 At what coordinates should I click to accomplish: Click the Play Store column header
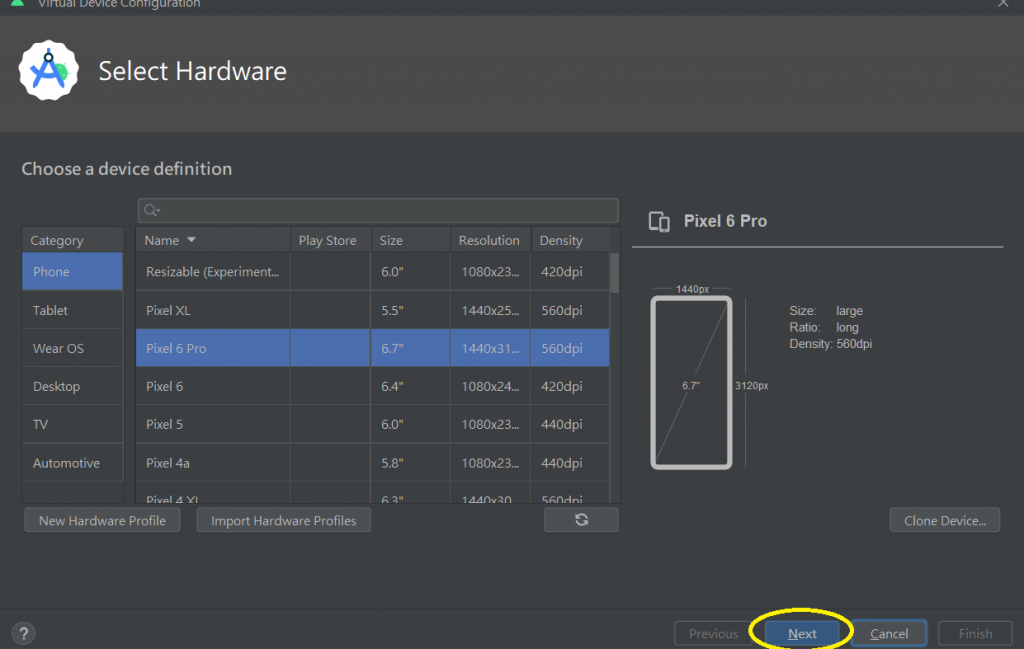[x=330, y=240]
